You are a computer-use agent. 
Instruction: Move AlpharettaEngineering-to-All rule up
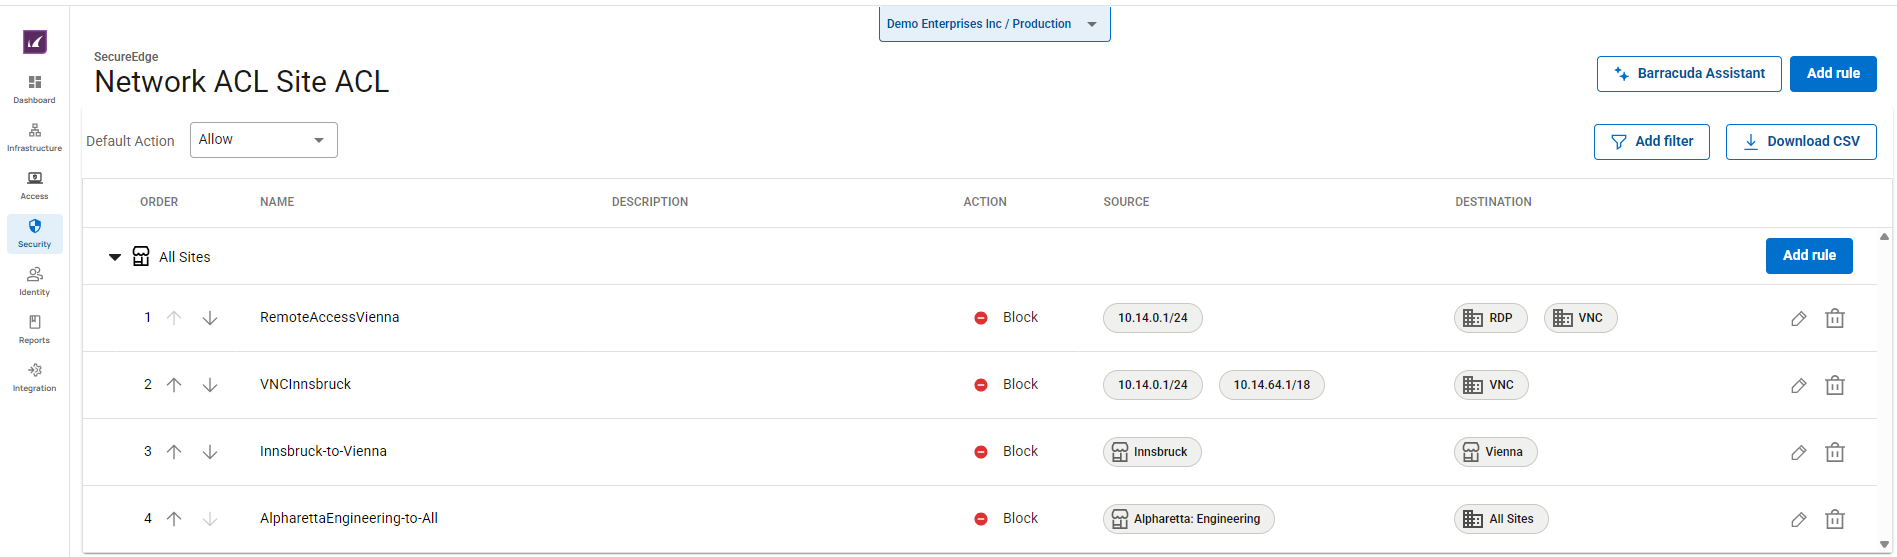coord(174,519)
